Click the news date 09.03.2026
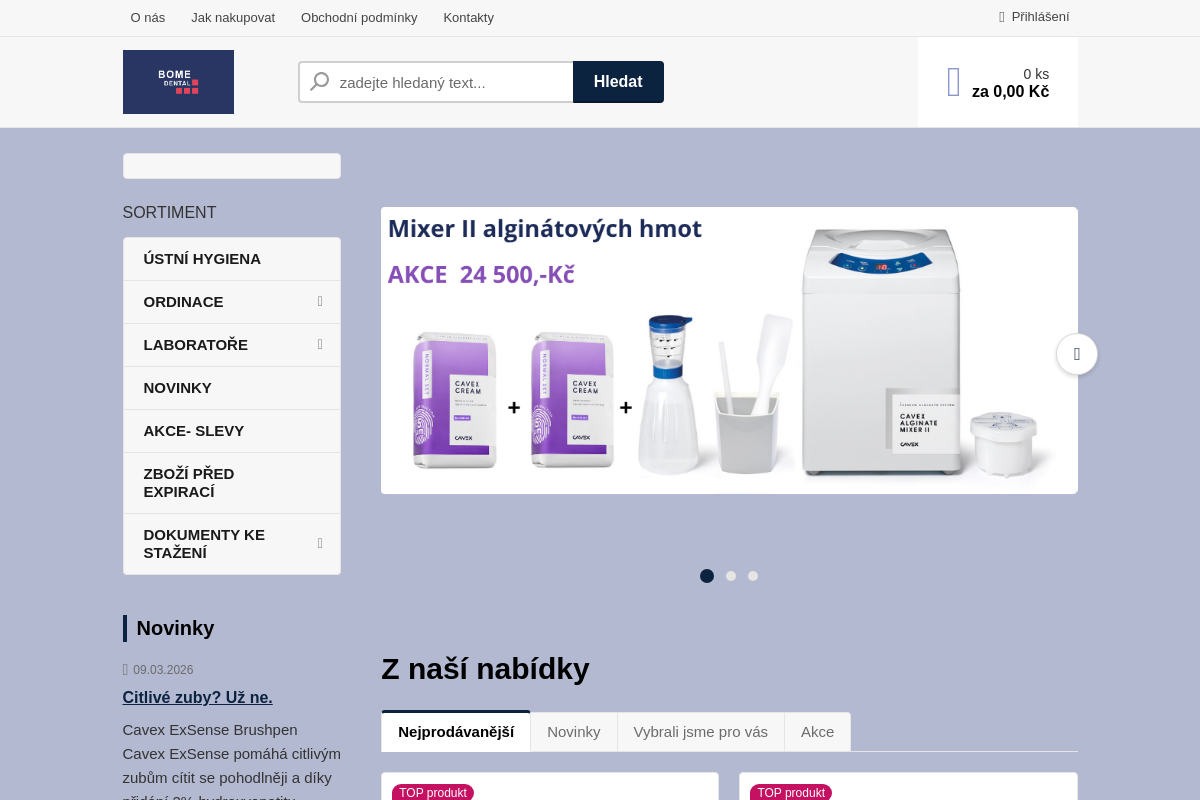The height and width of the screenshot is (800, 1200). click(163, 670)
